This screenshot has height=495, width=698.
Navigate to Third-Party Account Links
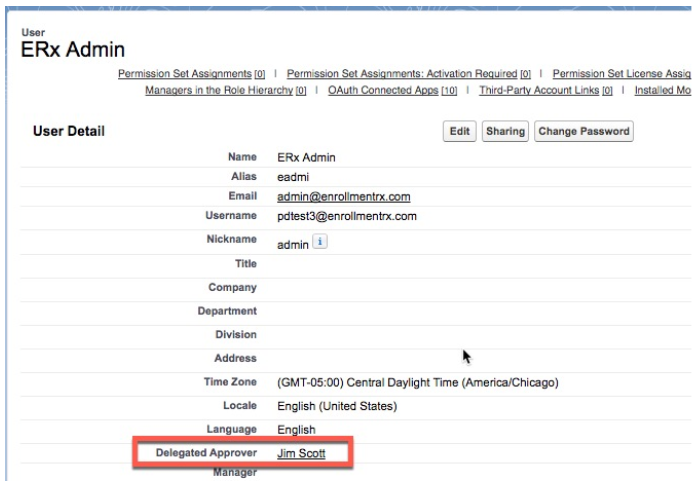coord(541,90)
